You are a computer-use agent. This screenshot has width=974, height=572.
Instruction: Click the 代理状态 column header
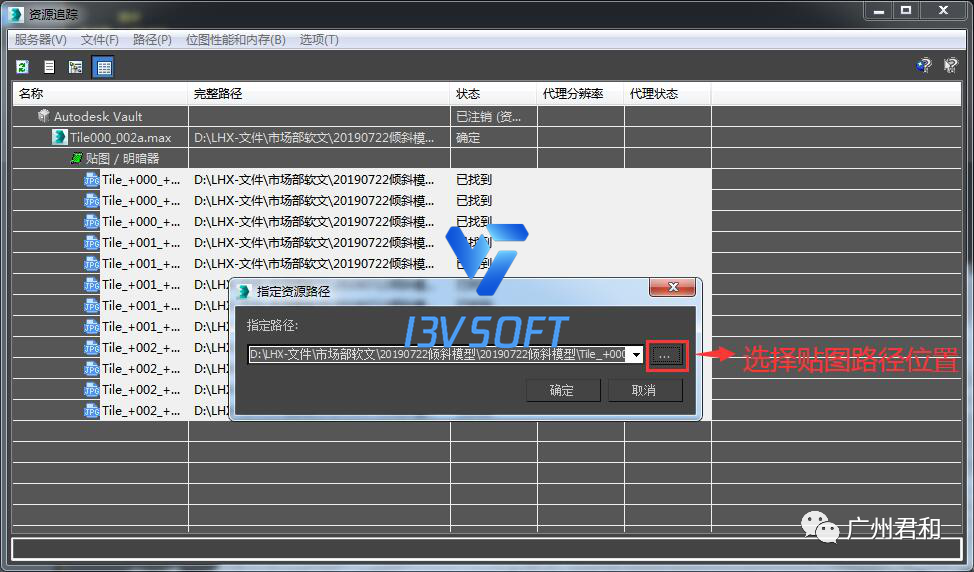click(x=667, y=94)
